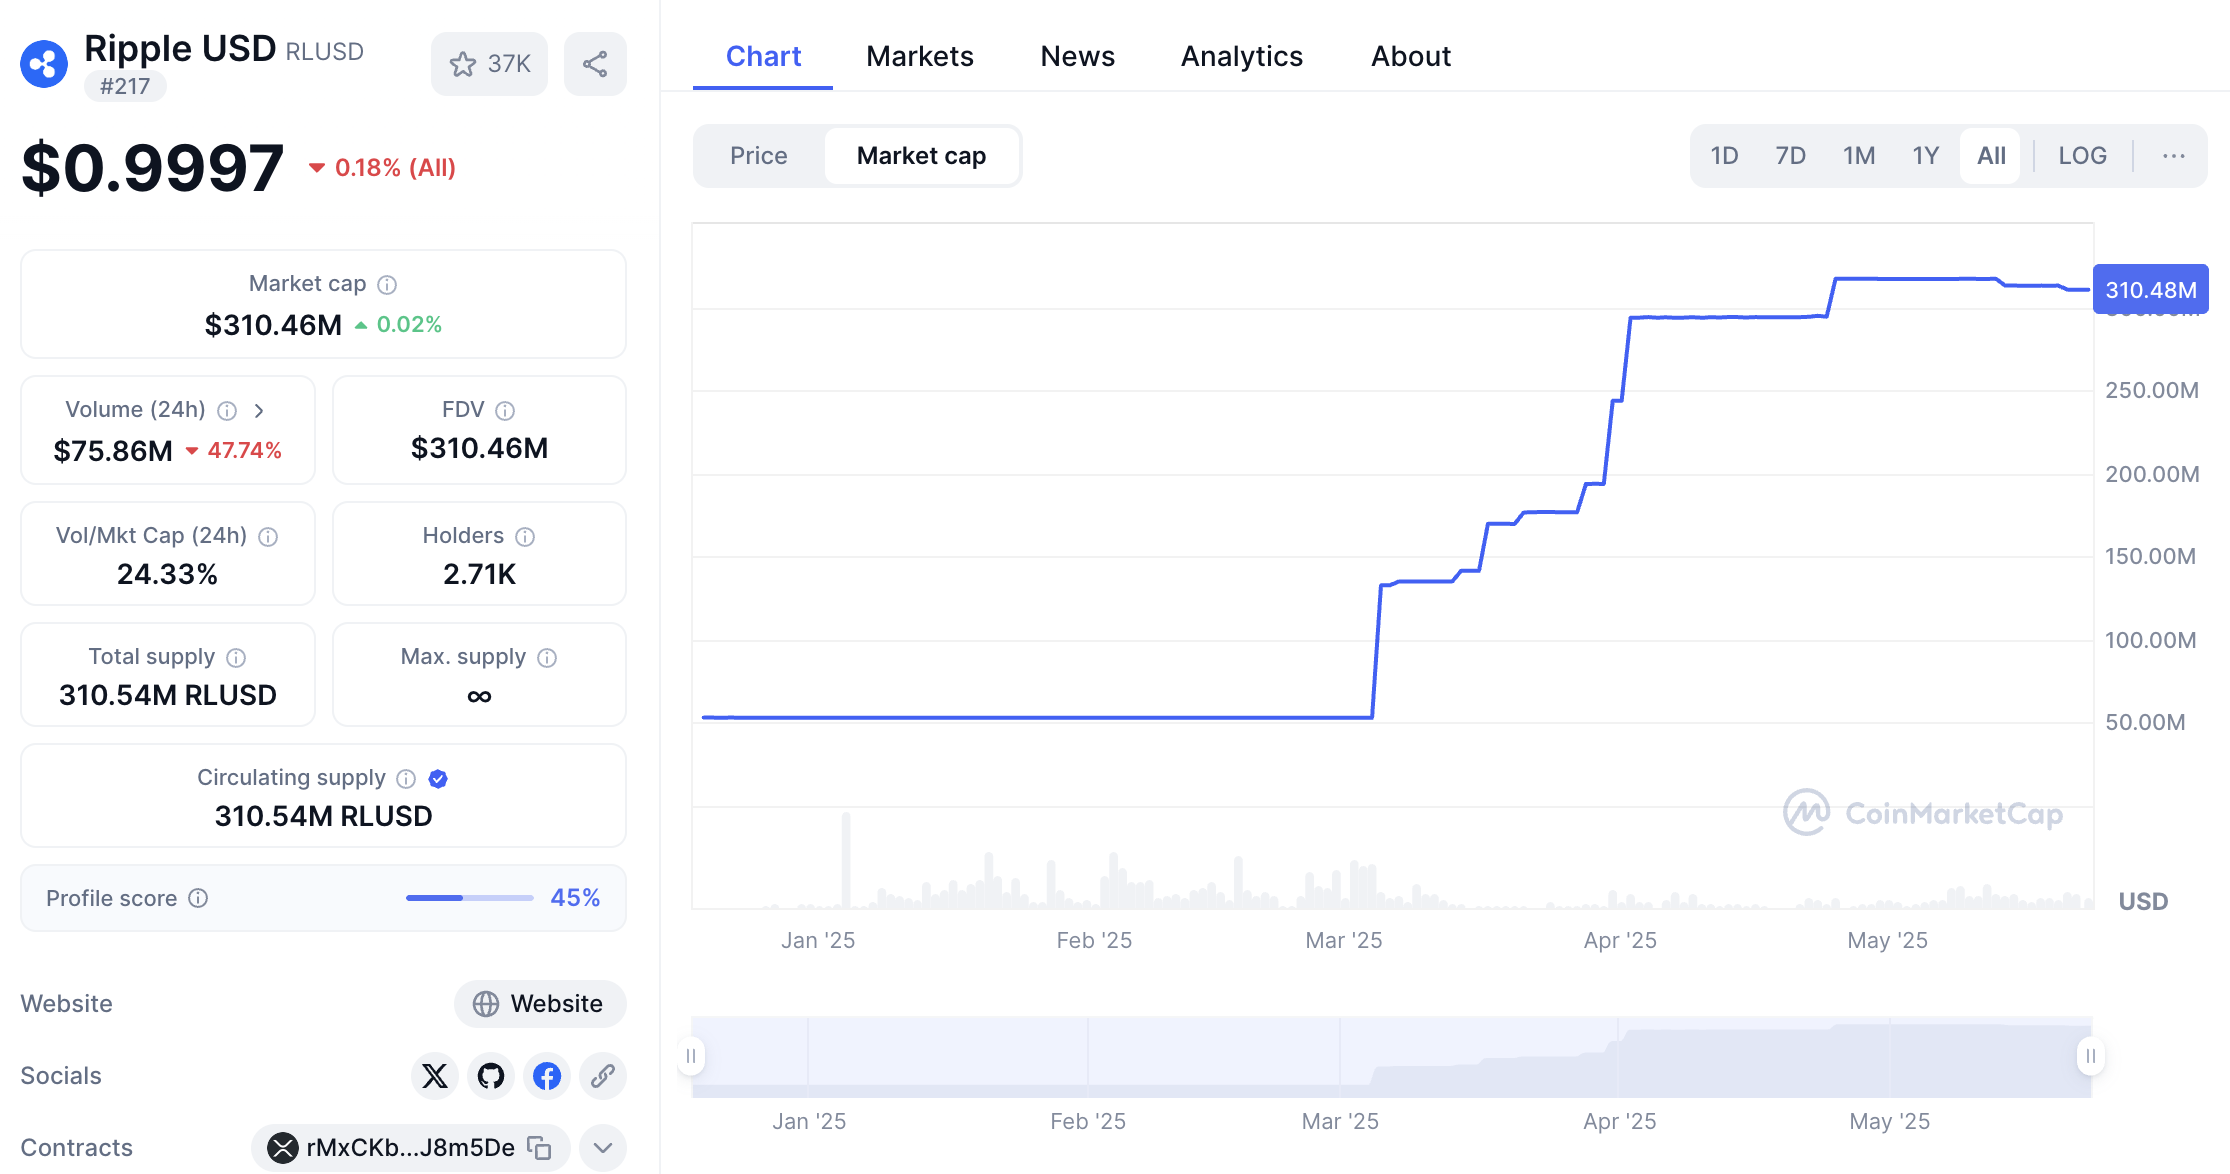Image resolution: width=2230 pixels, height=1174 pixels.
Task: Switch to the Chart tab
Action: pos(763,56)
